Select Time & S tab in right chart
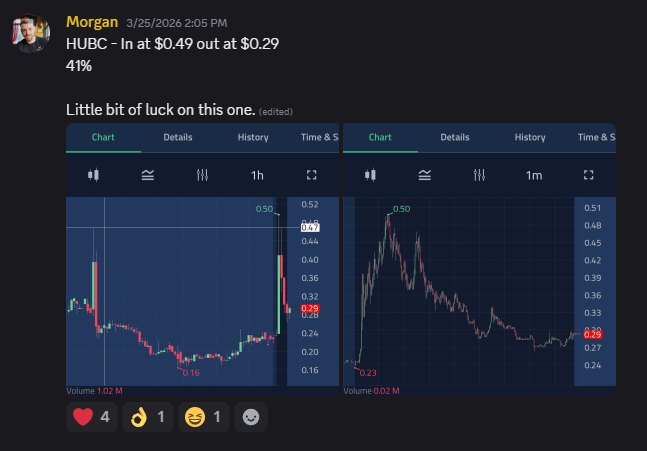 pos(596,137)
